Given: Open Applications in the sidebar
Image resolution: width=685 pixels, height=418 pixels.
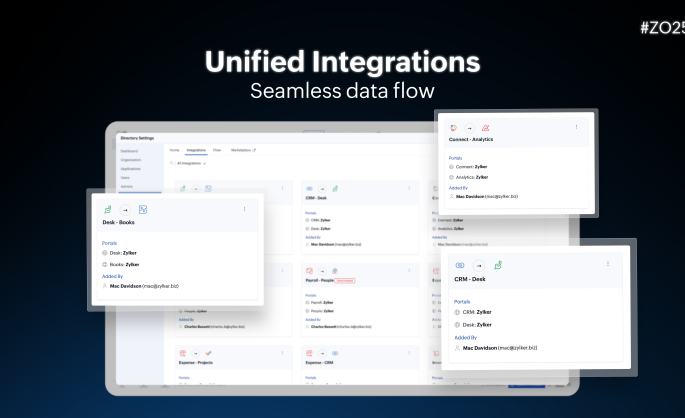Looking at the screenshot, I should [x=131, y=169].
